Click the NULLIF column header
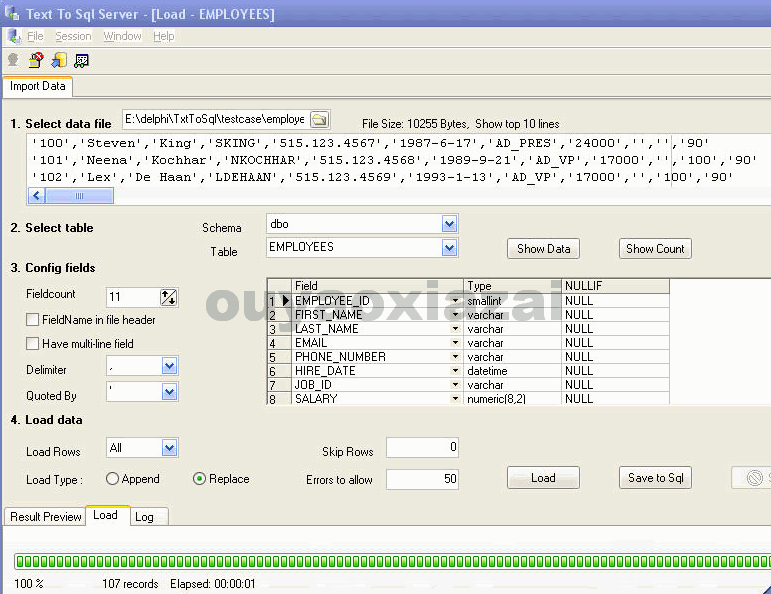Viewport: 771px width, 594px height. click(615, 286)
